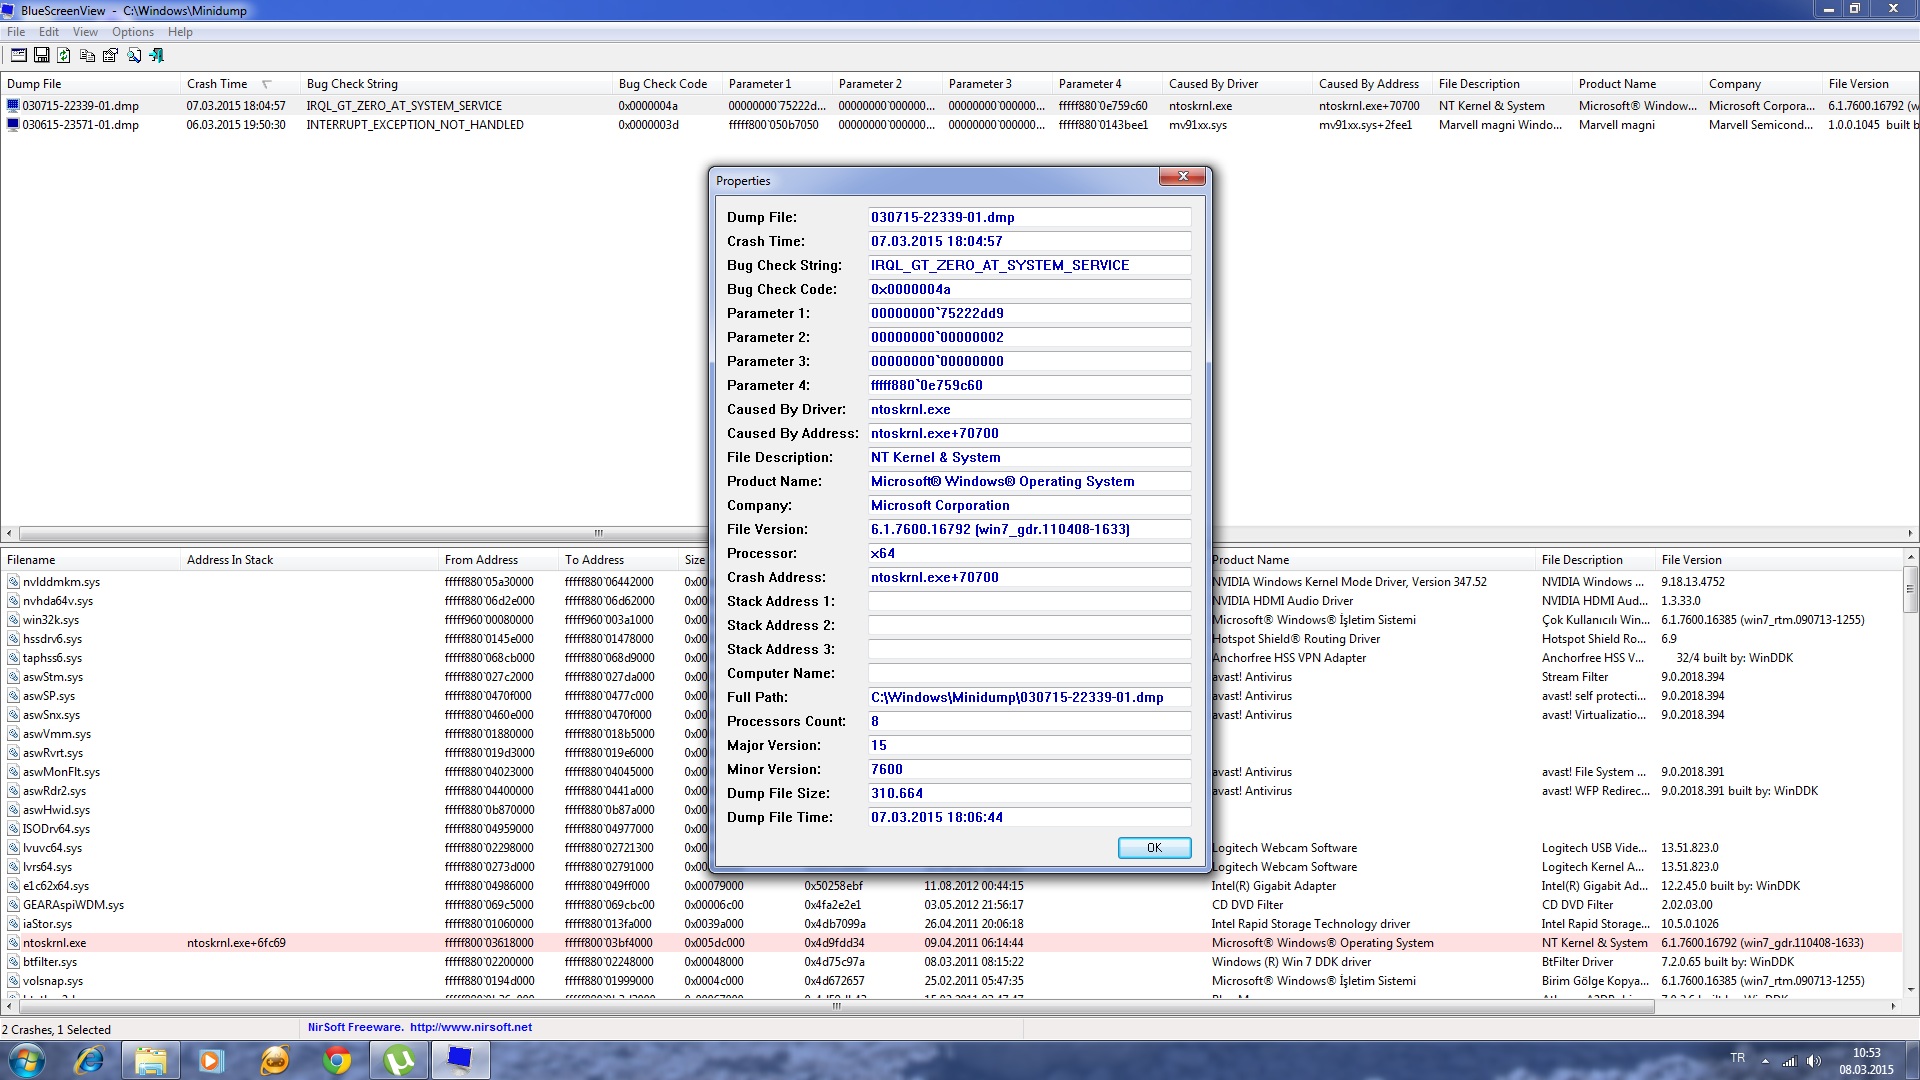Viewport: 1920px width, 1080px height.
Task: Click the Properties toolbar icon
Action: (x=110, y=56)
